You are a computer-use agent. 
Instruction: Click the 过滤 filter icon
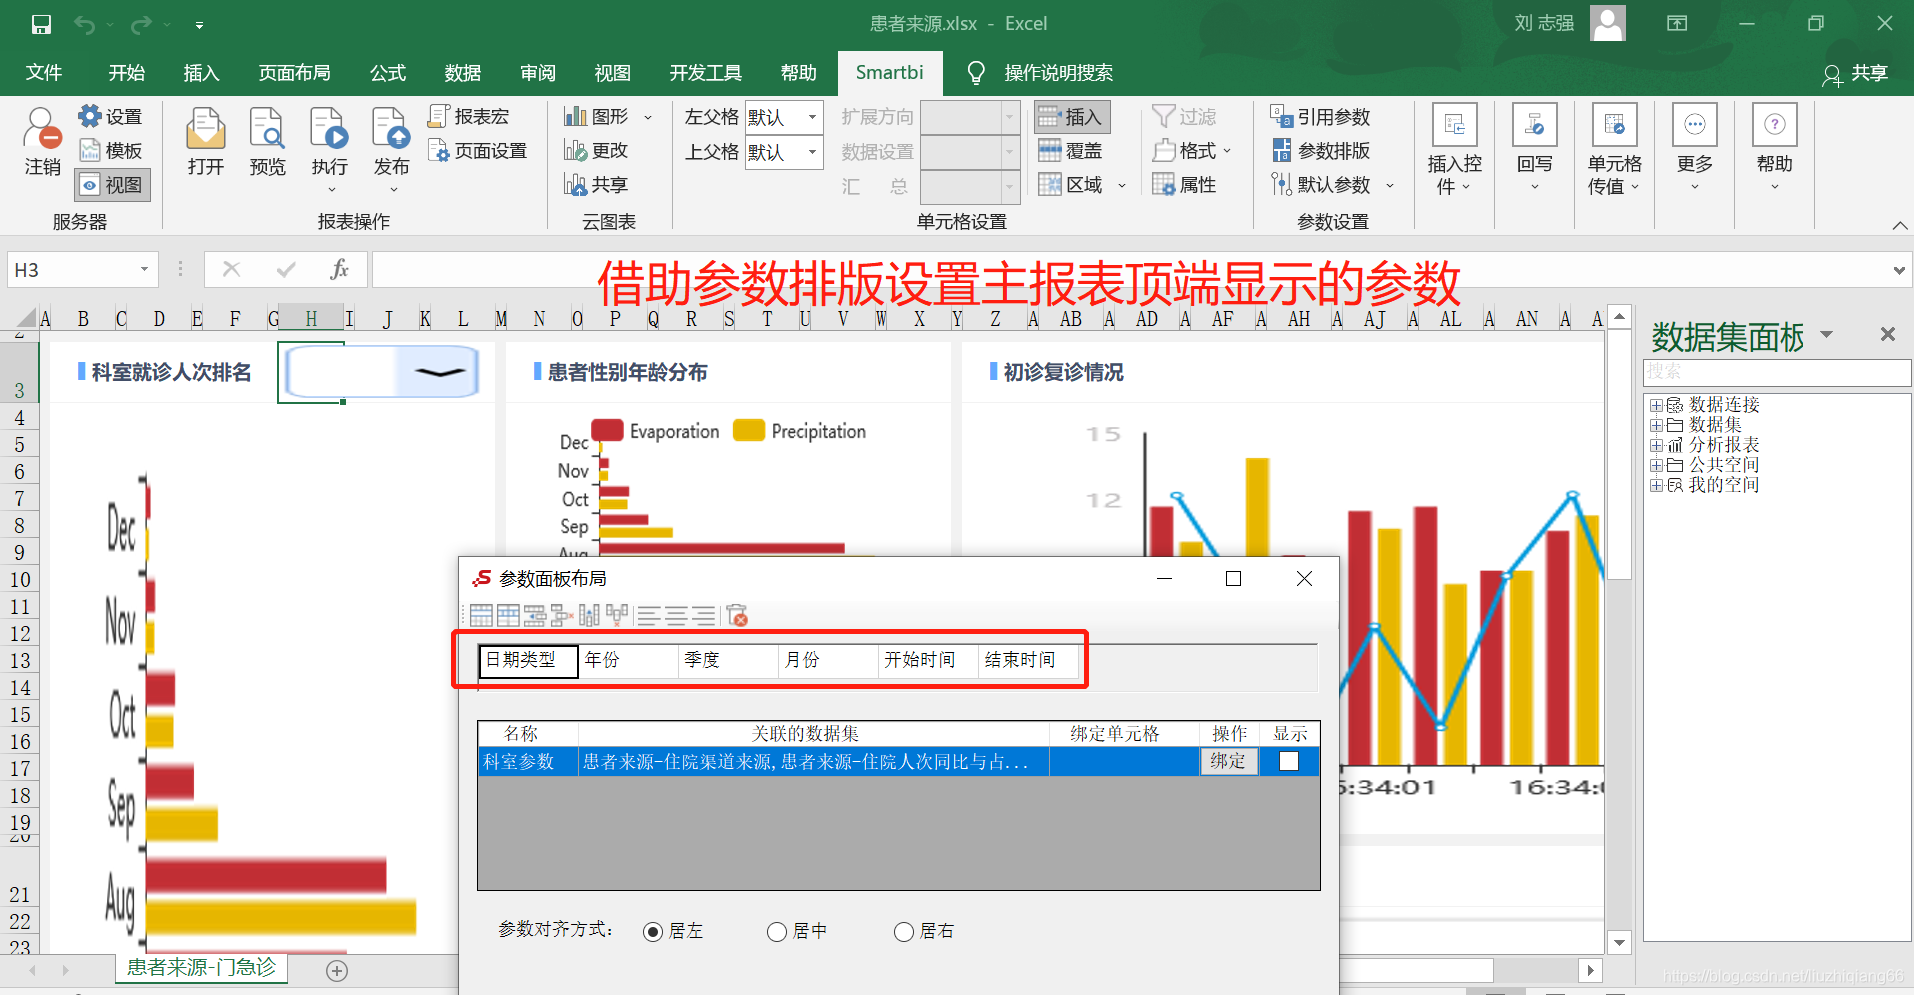(1185, 117)
